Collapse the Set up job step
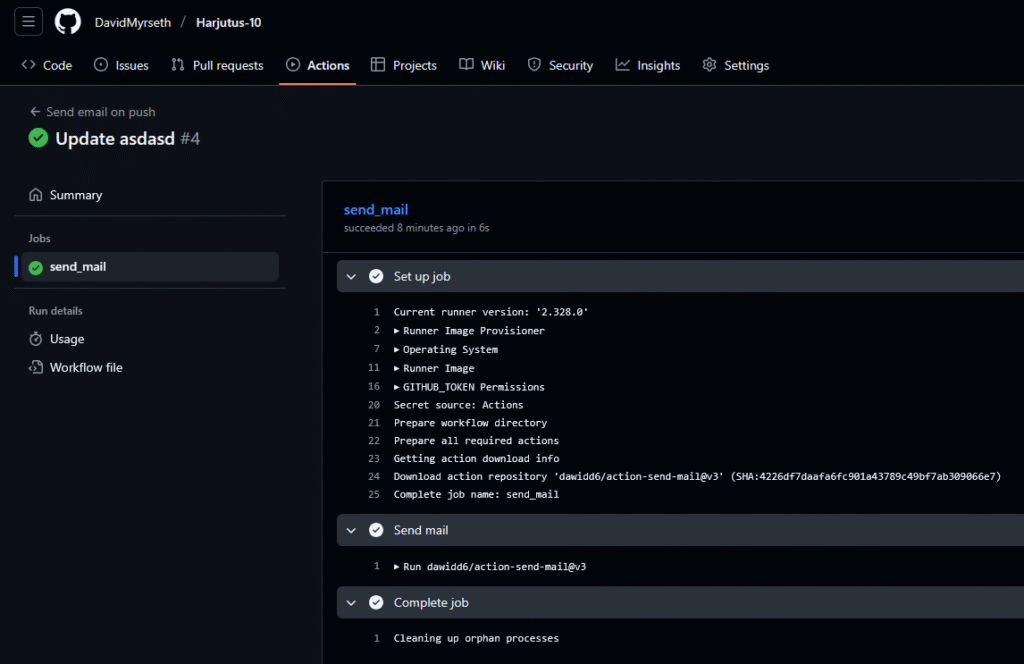The height and width of the screenshot is (664, 1024). tap(351, 276)
